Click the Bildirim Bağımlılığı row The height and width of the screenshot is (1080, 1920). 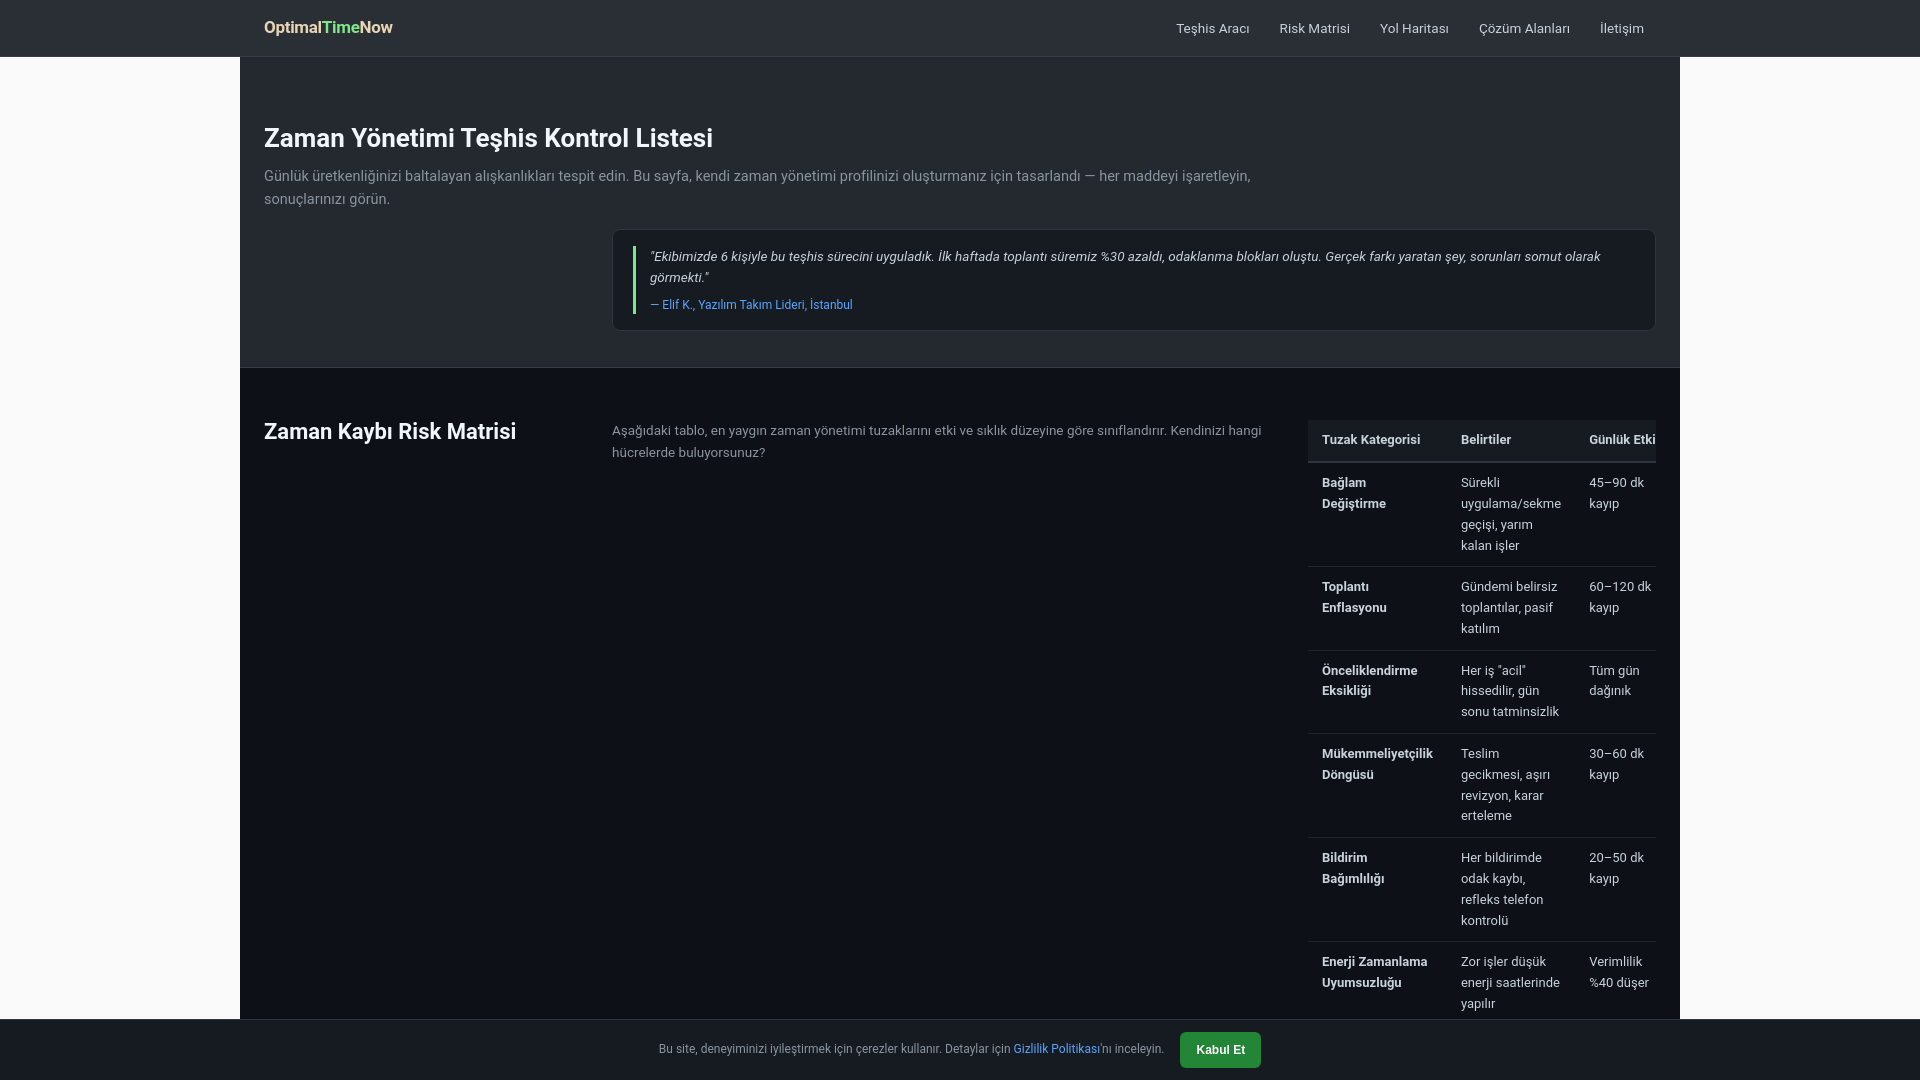click(x=1481, y=889)
